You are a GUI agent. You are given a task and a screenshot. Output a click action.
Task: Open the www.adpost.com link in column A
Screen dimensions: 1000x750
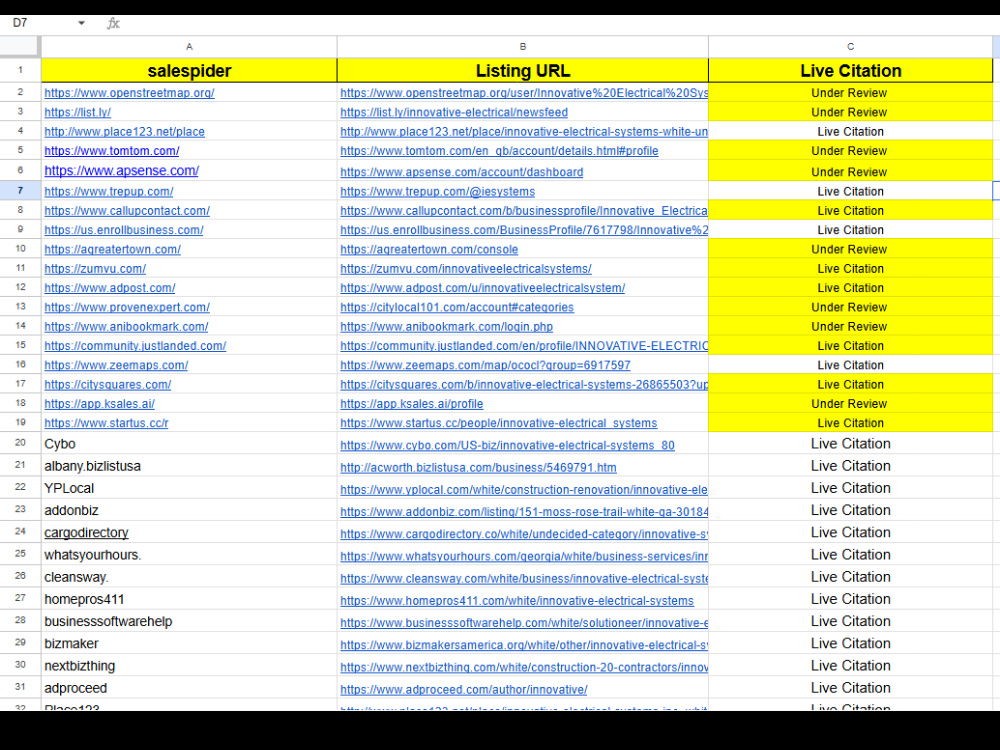[x=110, y=288]
